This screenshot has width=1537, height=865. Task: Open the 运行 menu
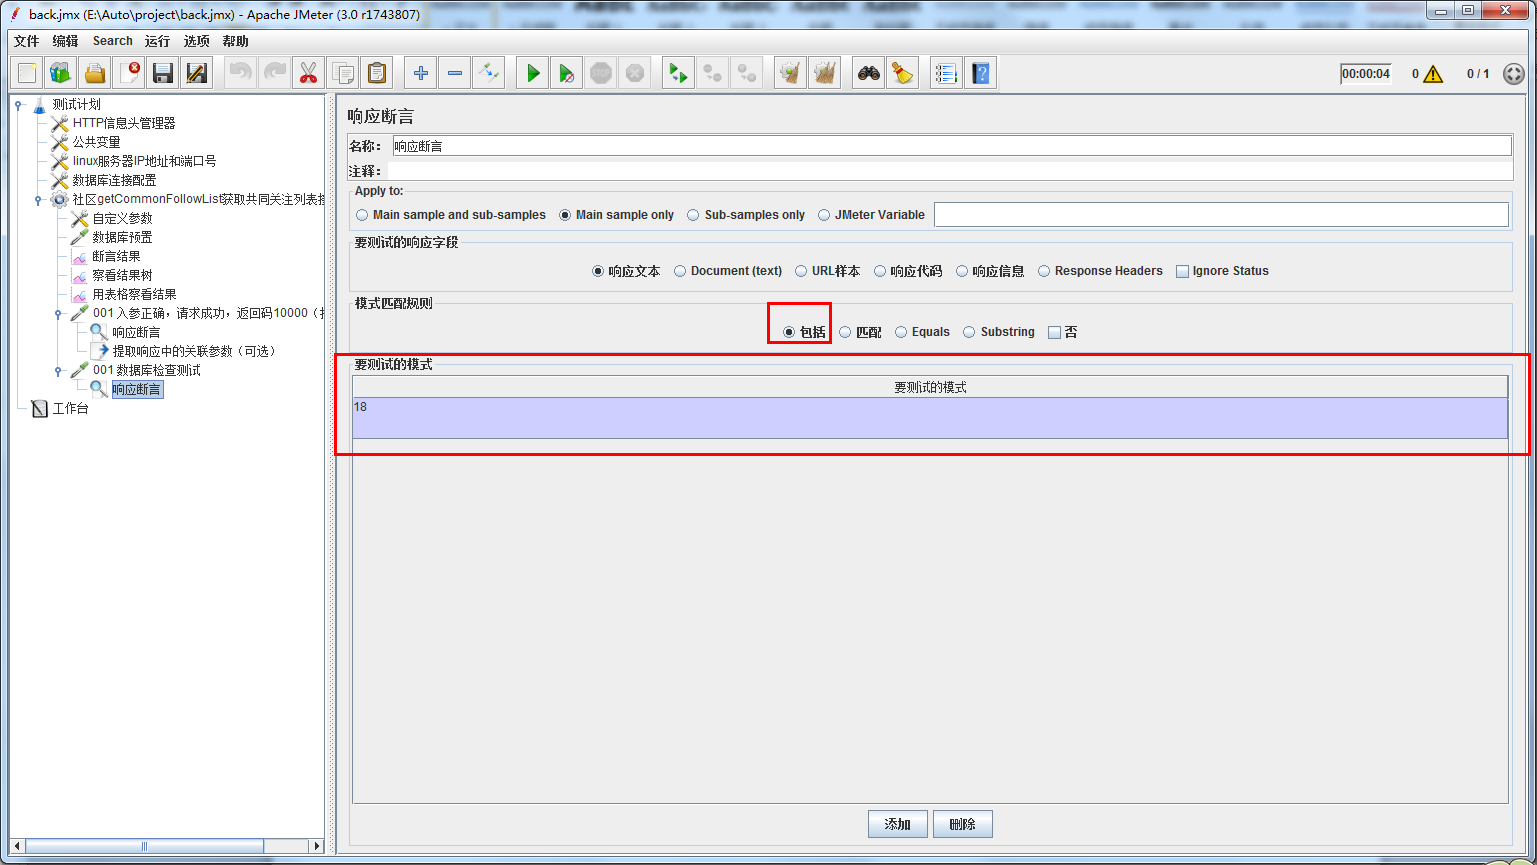point(157,41)
